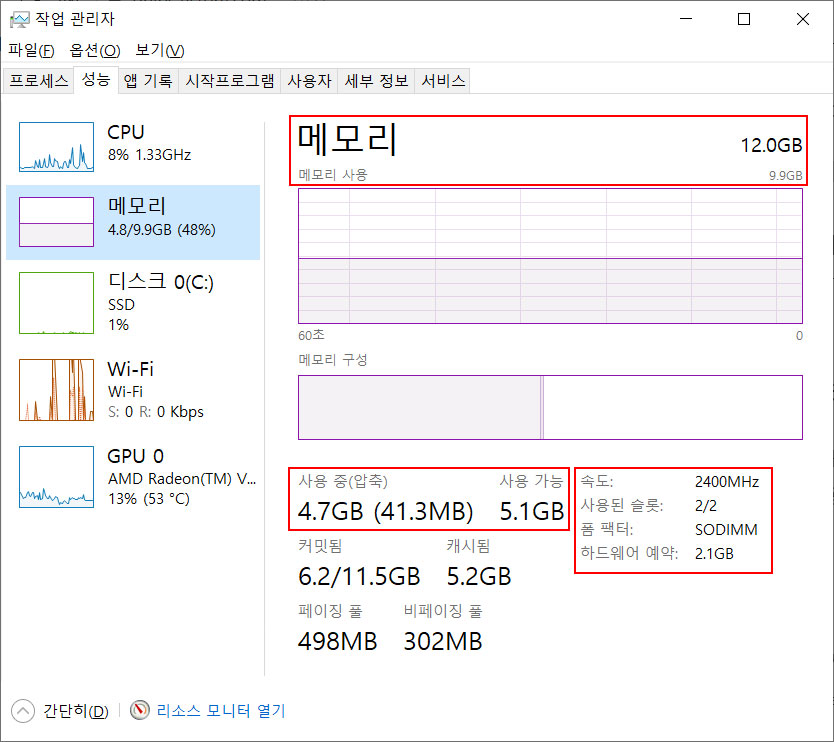Click the 메모리 구성 label
This screenshot has width=834, height=742.
point(333,360)
